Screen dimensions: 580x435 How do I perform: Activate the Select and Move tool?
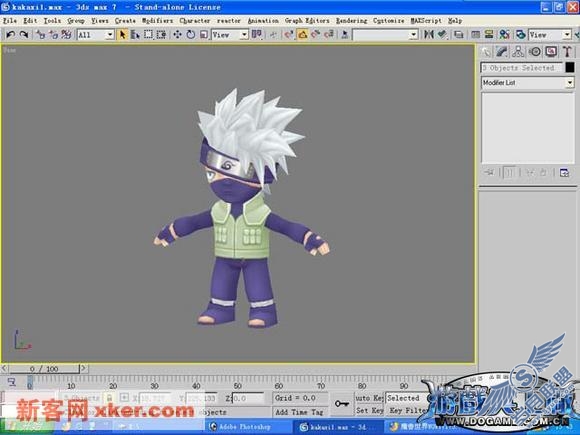[x=178, y=35]
